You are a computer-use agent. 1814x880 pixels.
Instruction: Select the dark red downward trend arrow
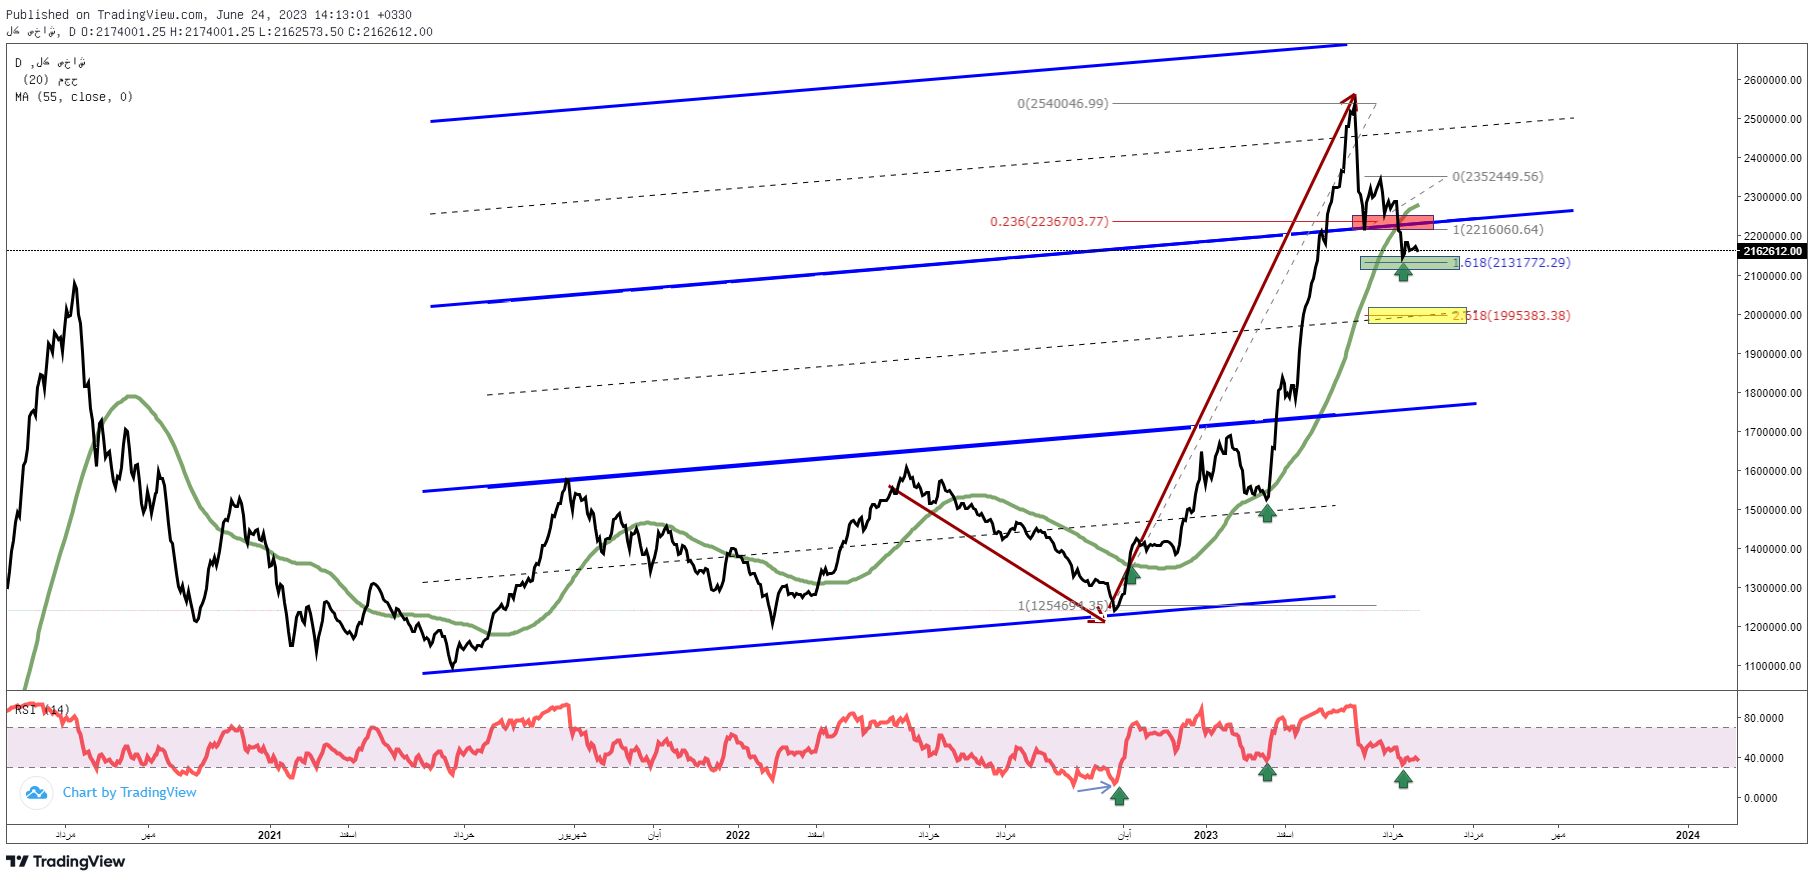click(998, 554)
